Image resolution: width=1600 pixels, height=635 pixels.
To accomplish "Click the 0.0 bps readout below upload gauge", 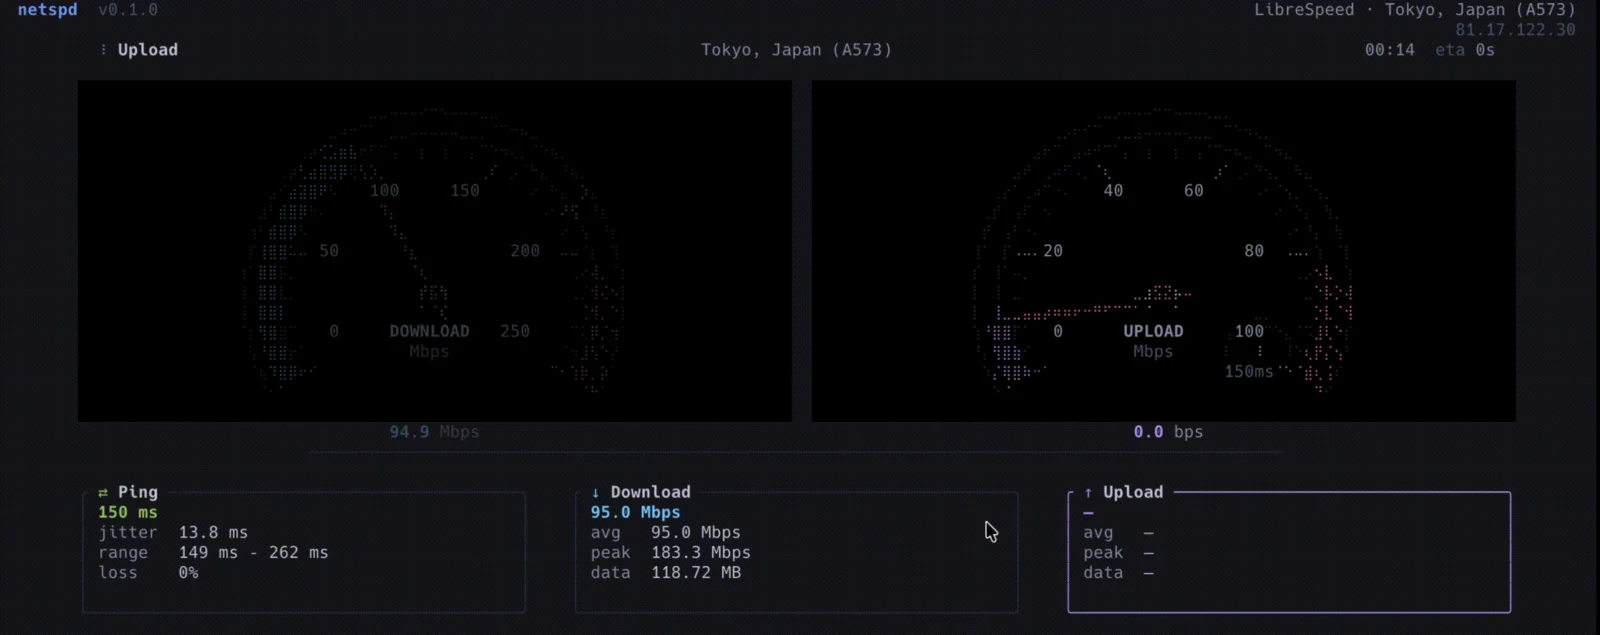I will pyautogui.click(x=1168, y=432).
